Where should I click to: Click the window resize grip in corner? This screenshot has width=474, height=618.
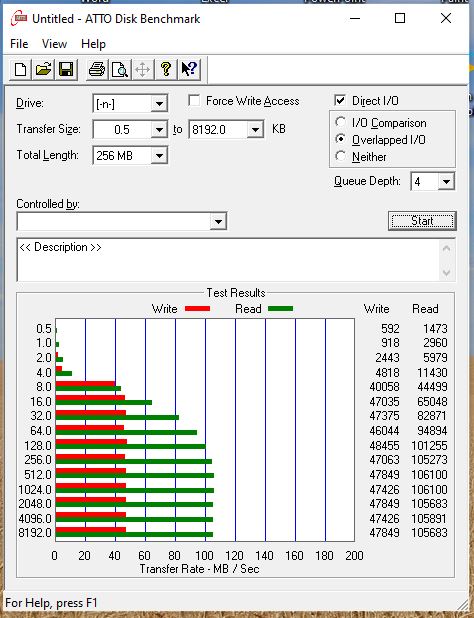point(462,605)
